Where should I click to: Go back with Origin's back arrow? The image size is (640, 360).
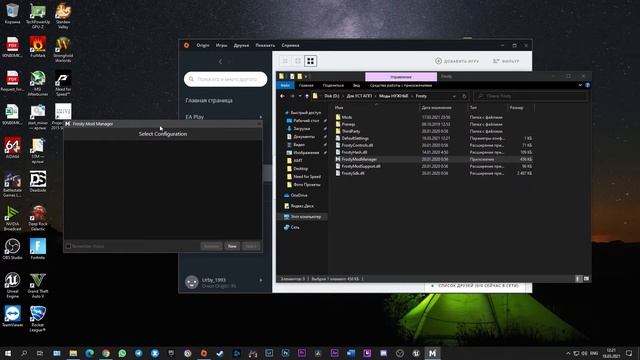[220, 61]
